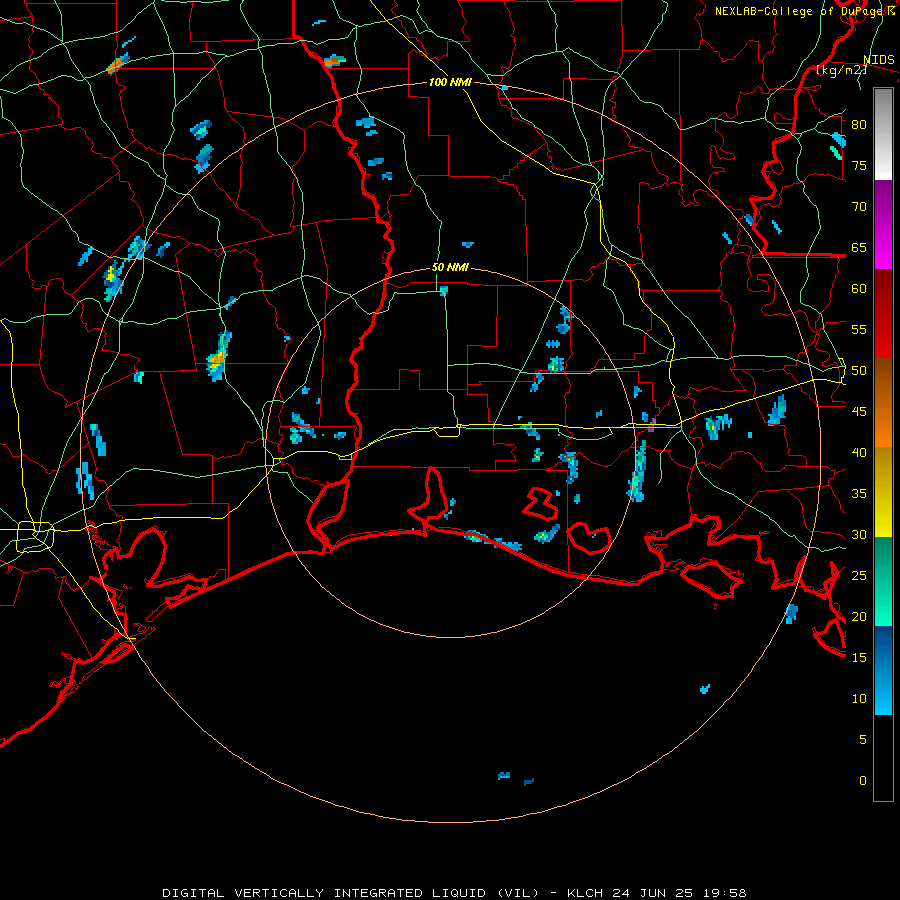Screen dimensions: 900x900
Task: Click the kg/m2 units label
Action: [x=841, y=70]
